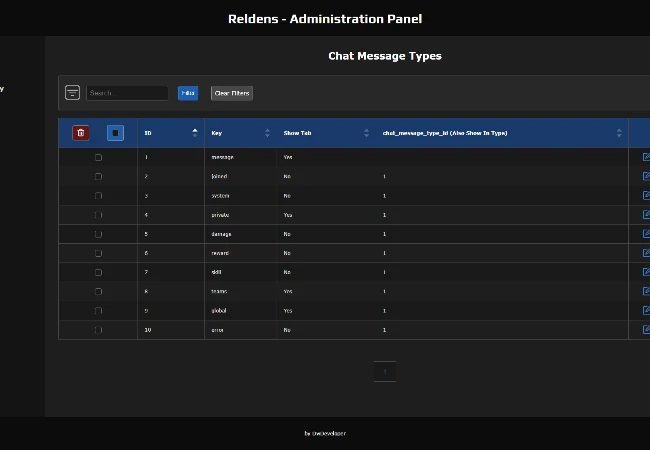Viewport: 650px width, 450px height.
Task: Check the checkbox for the message row
Action: coord(98,157)
